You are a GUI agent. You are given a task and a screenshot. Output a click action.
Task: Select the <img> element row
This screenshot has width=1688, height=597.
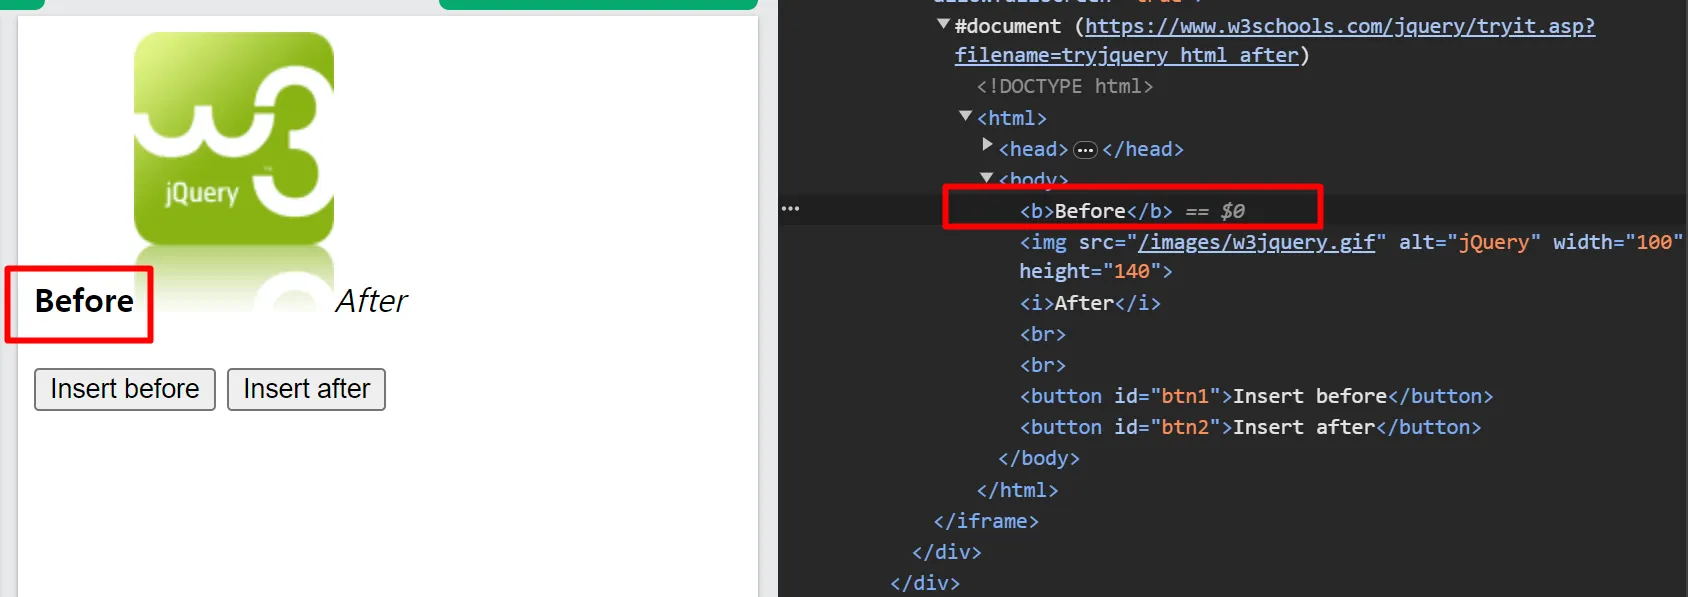tap(1351, 256)
